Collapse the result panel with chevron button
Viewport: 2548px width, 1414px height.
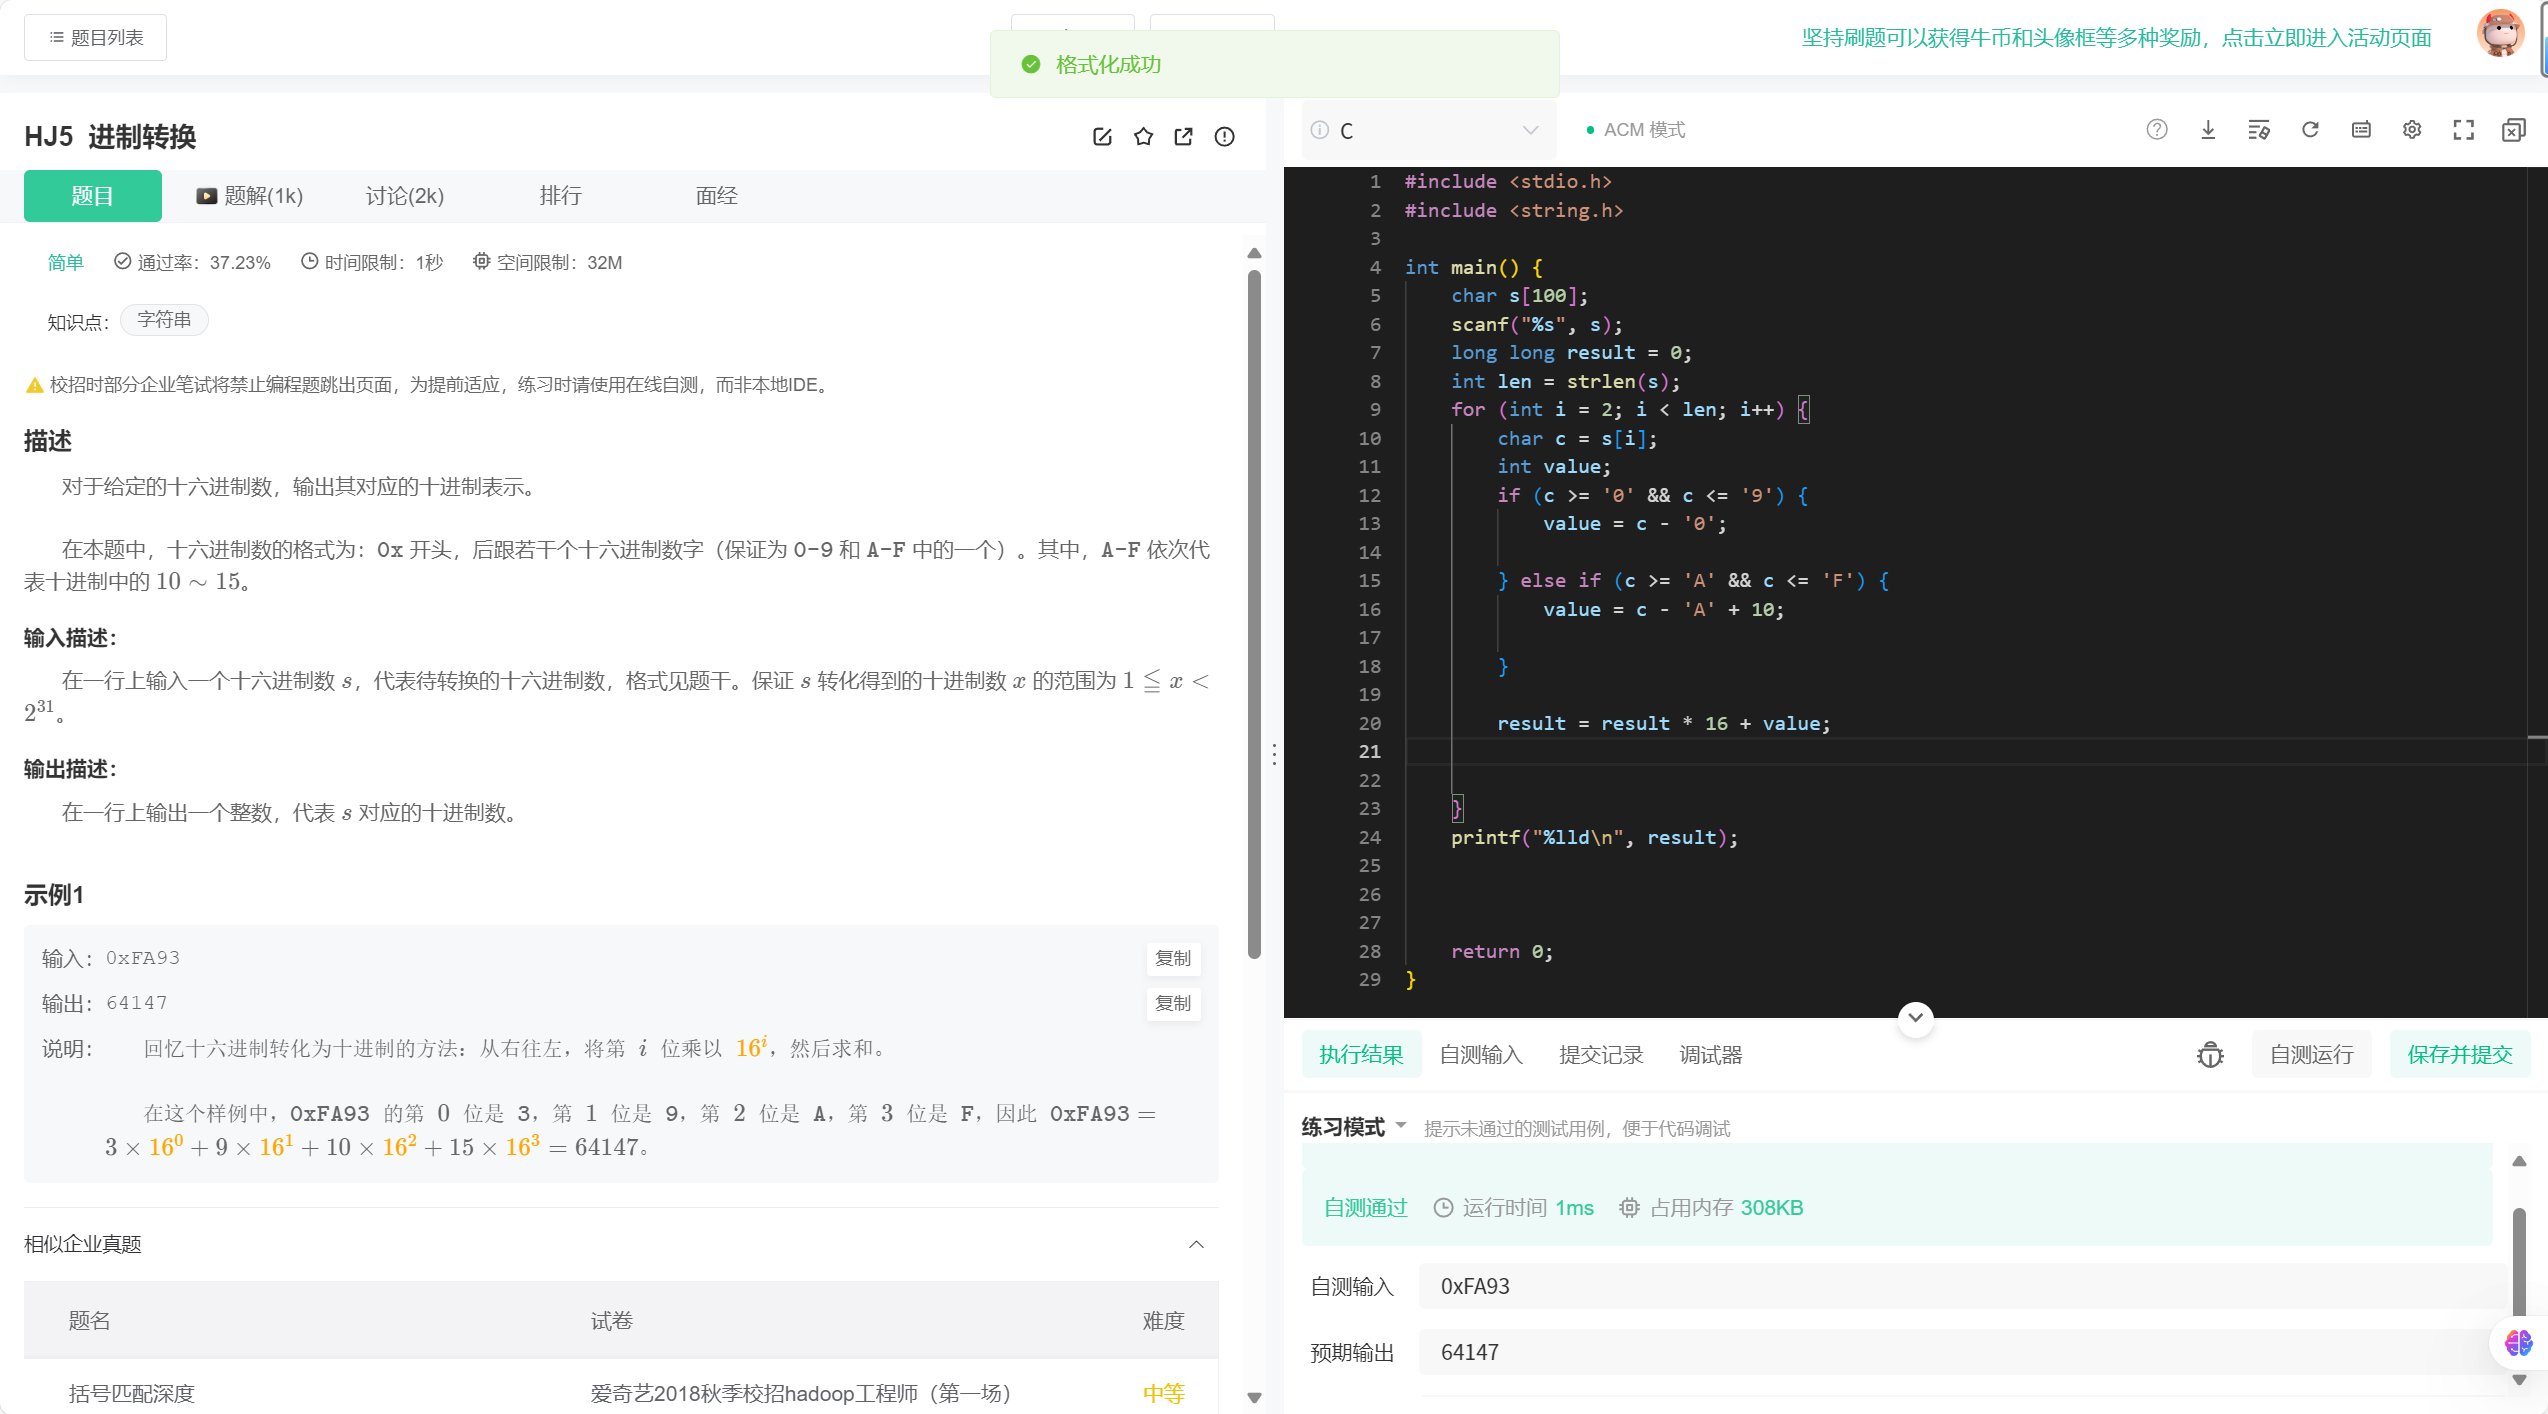point(1915,1018)
